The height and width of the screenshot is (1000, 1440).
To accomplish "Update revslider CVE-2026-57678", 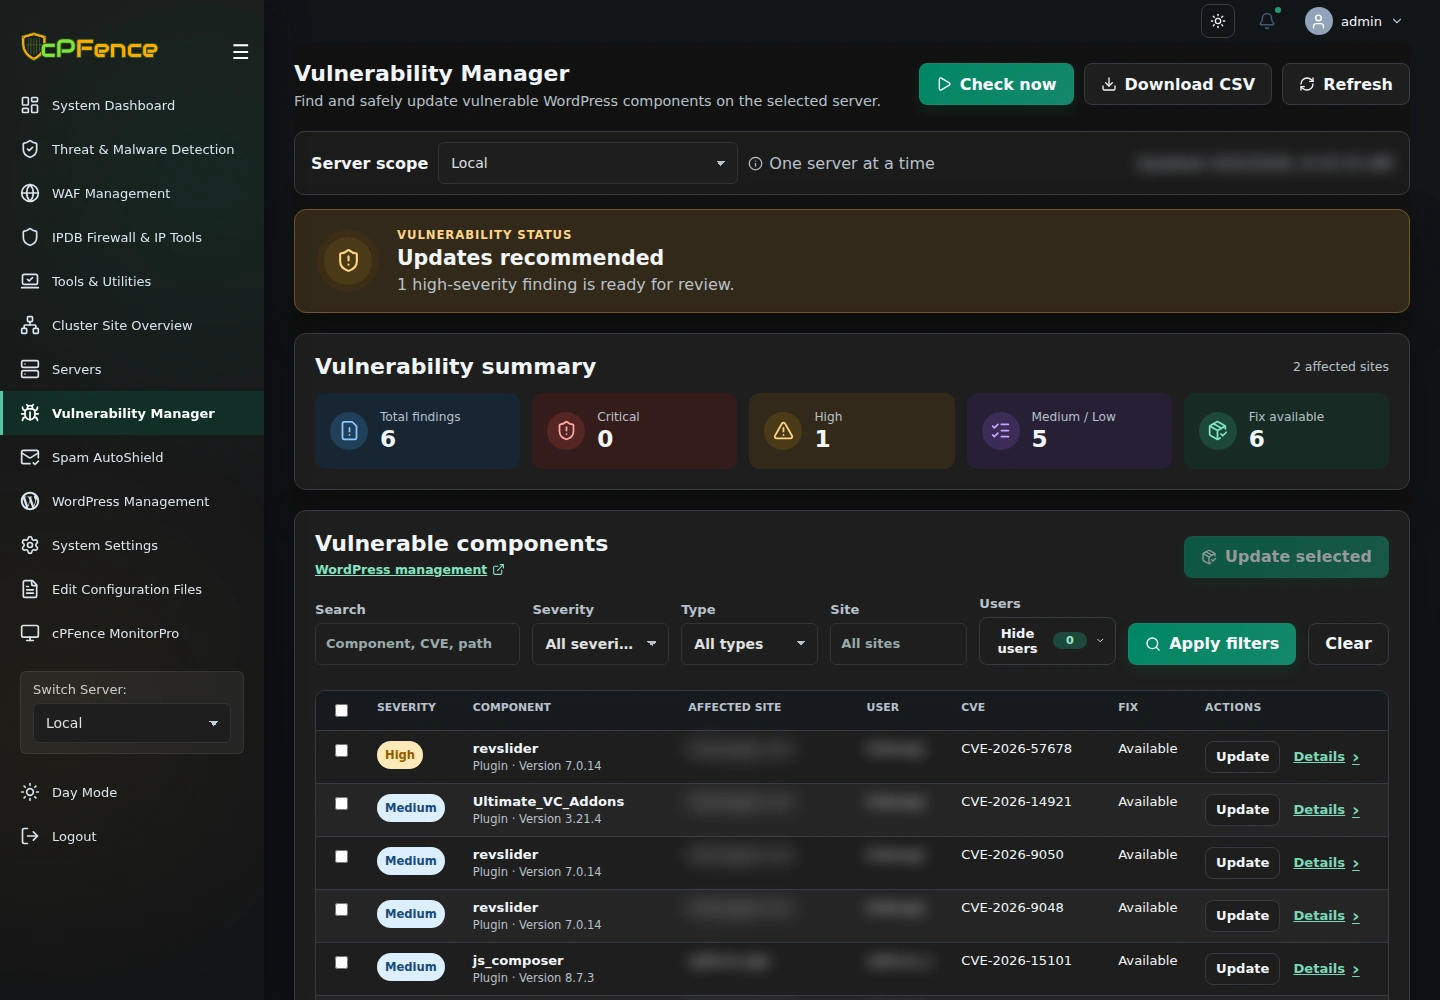I will point(1242,757).
